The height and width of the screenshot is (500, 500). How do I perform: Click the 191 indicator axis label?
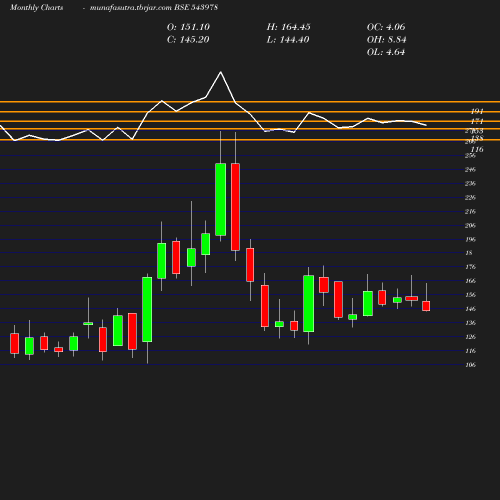pos(477,111)
